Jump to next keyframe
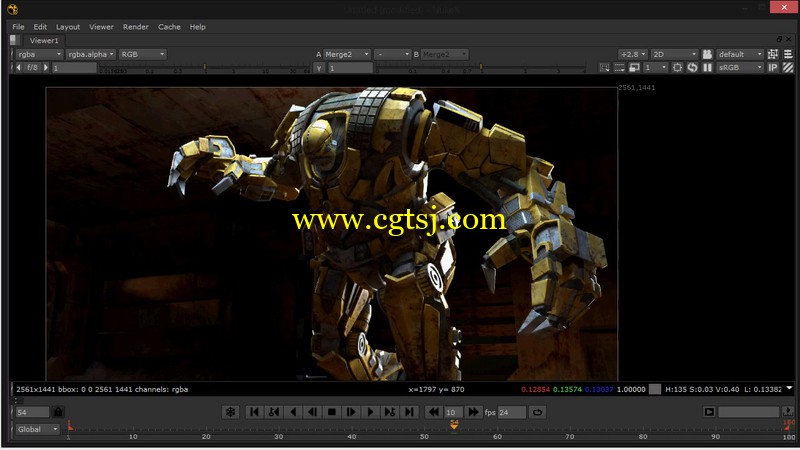Screen dimensions: 800x450 point(390,412)
